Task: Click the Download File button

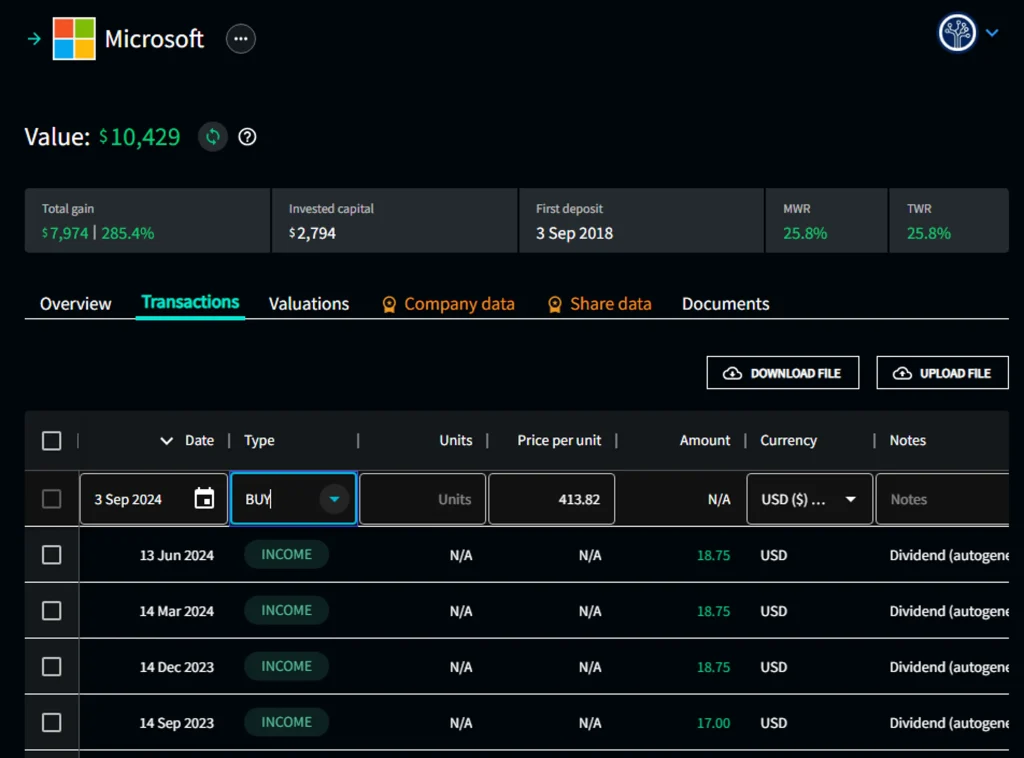Action: [x=782, y=372]
